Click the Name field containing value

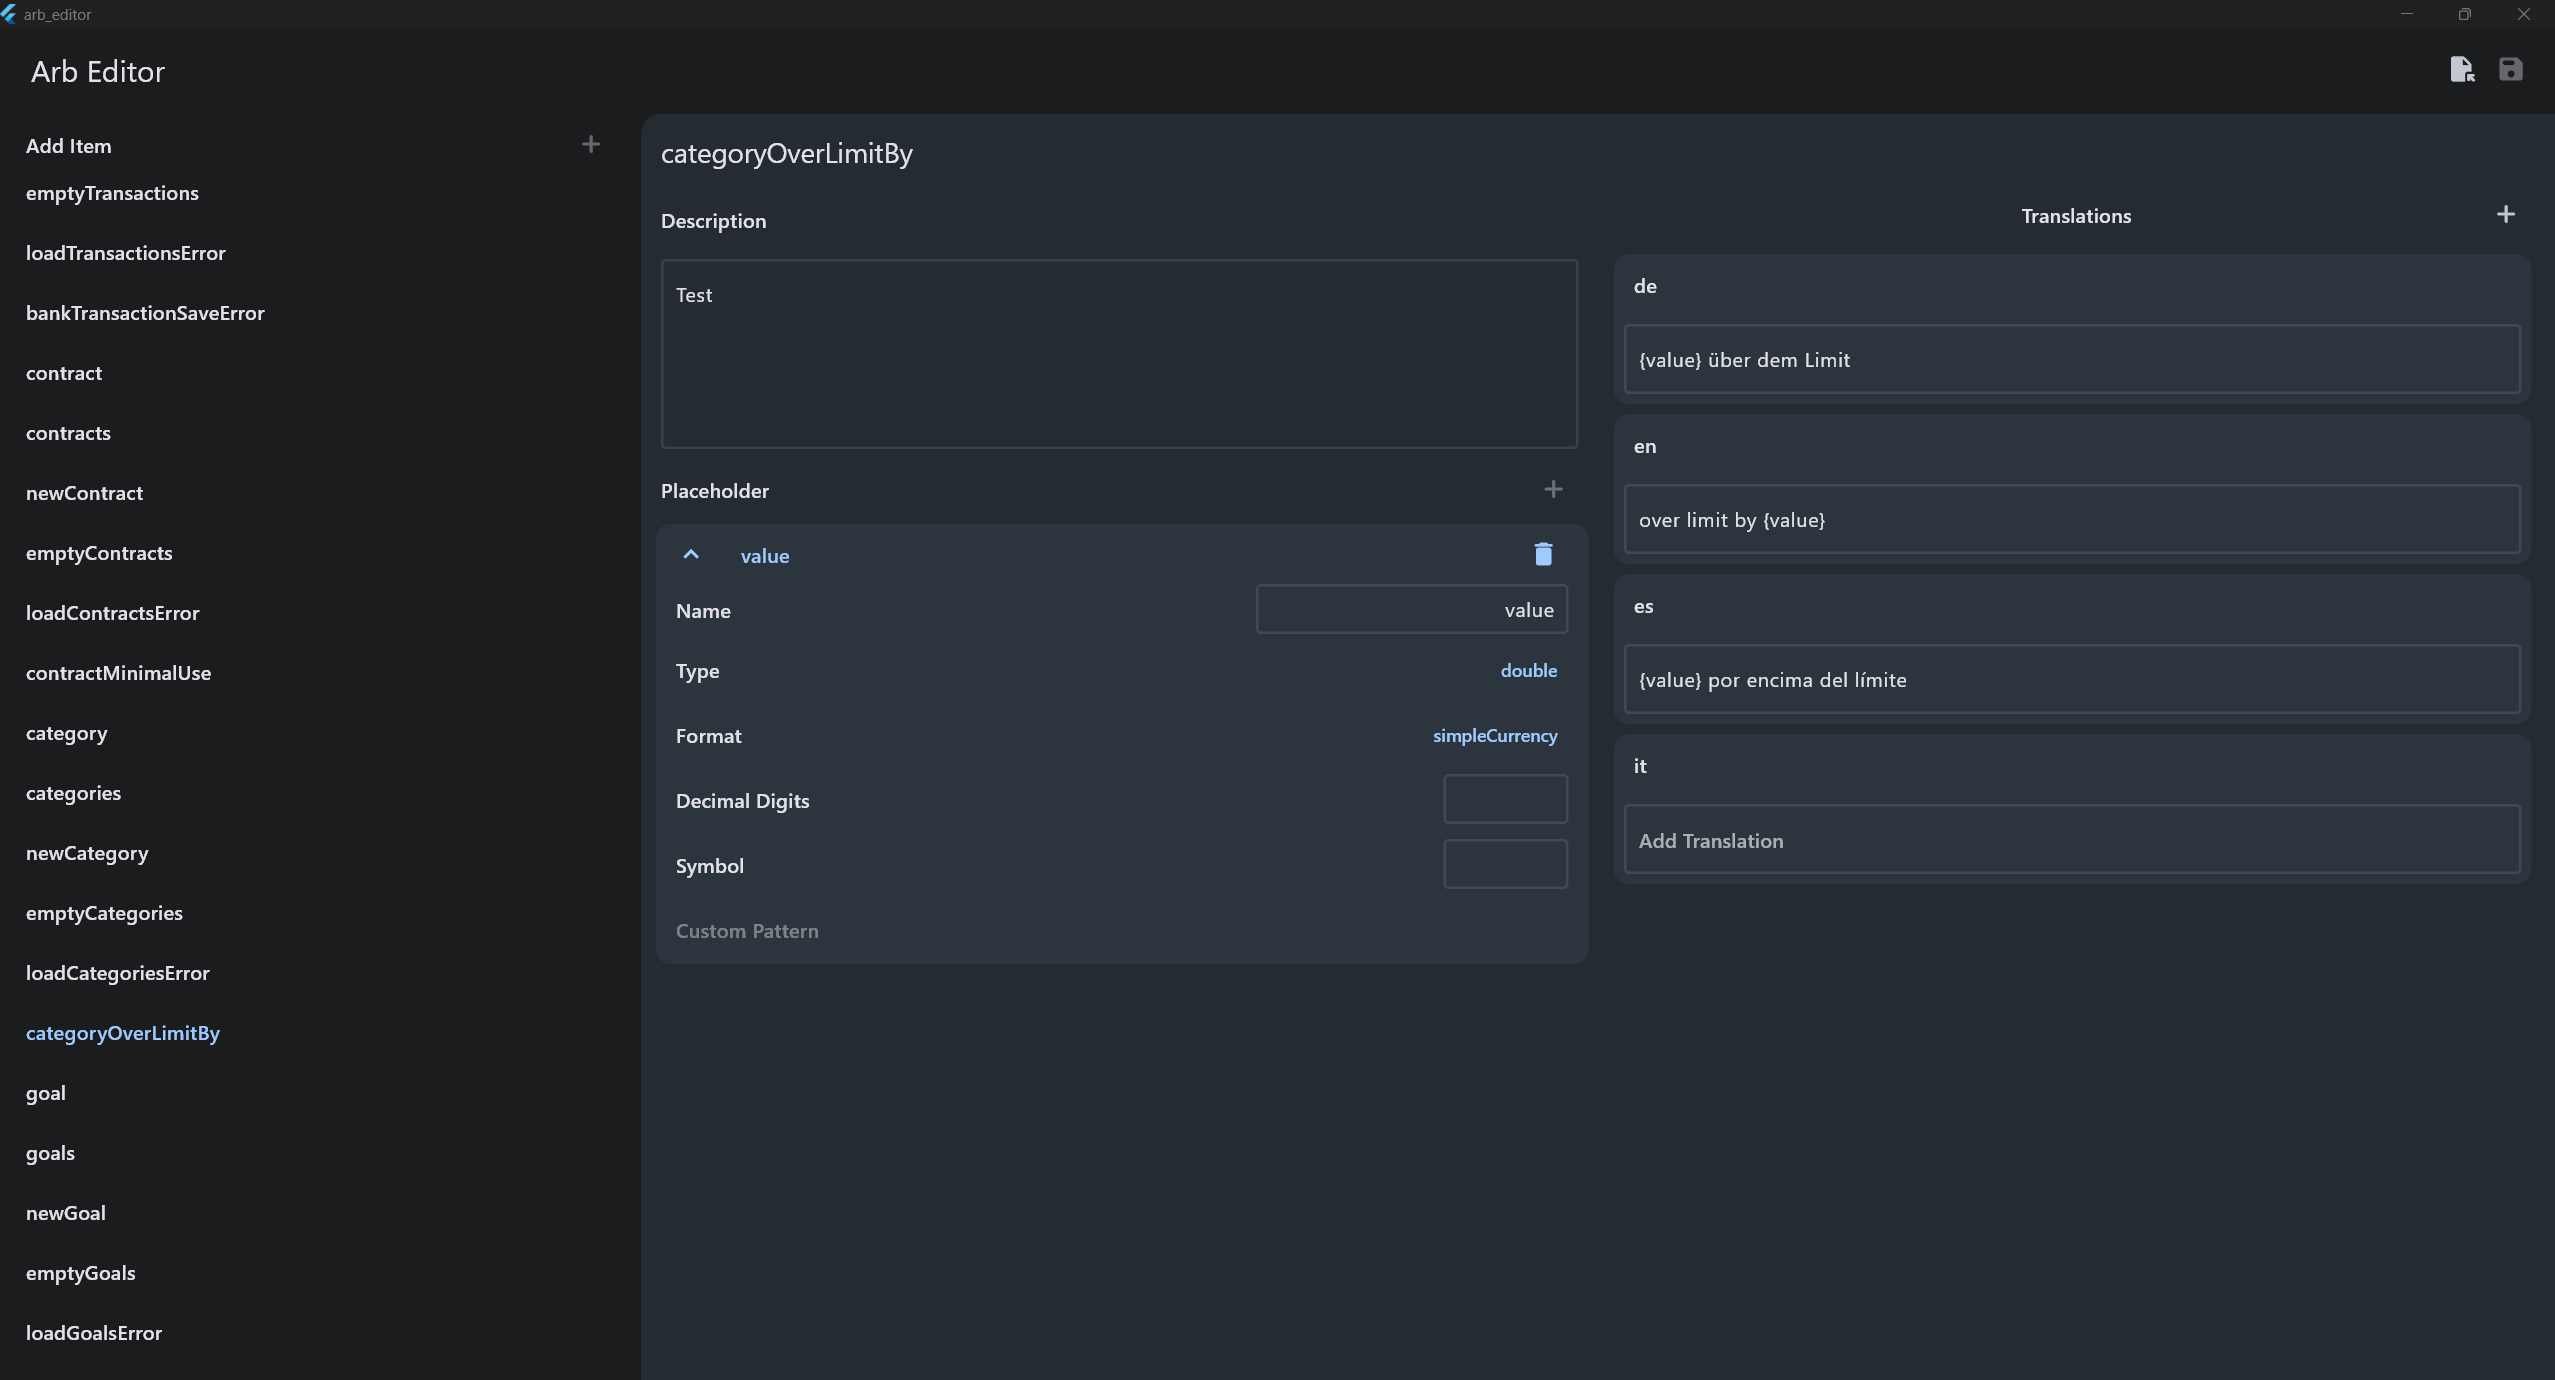pos(1411,610)
